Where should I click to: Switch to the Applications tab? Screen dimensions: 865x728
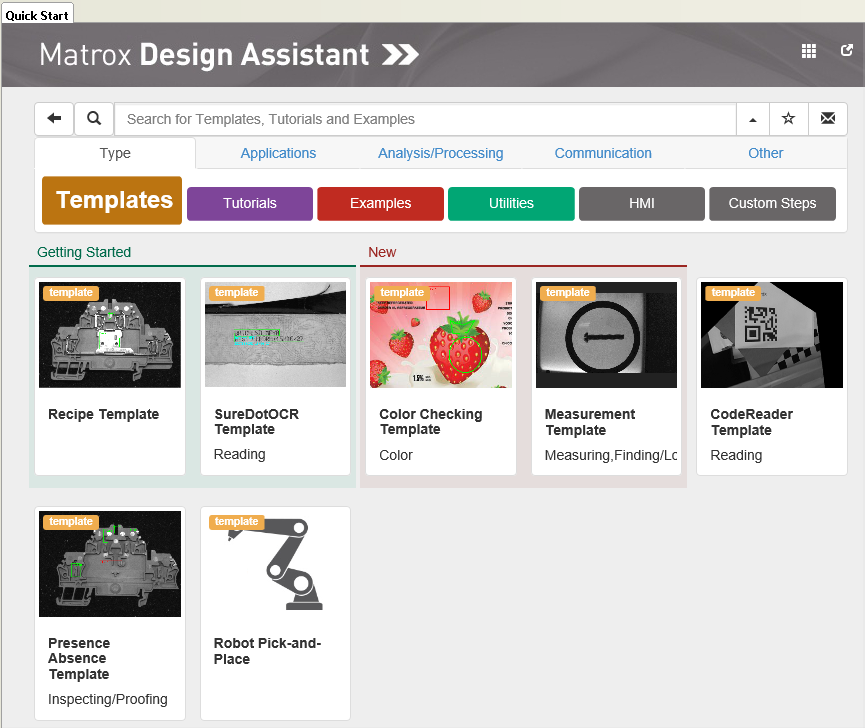278,153
